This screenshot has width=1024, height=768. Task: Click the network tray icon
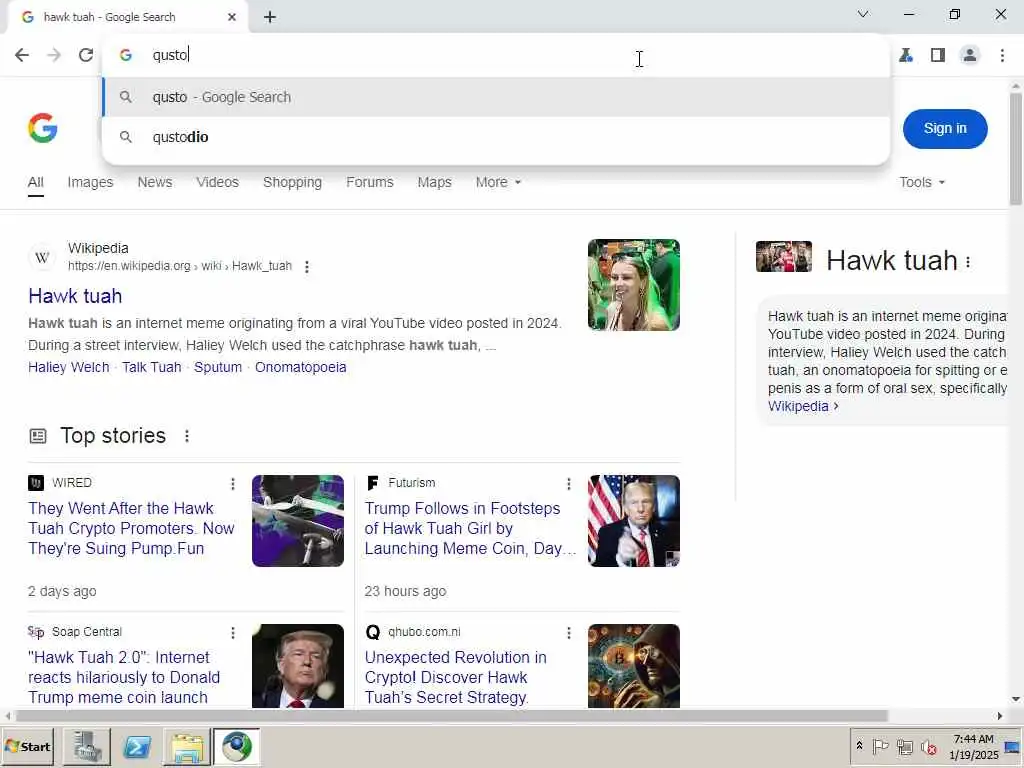point(904,746)
